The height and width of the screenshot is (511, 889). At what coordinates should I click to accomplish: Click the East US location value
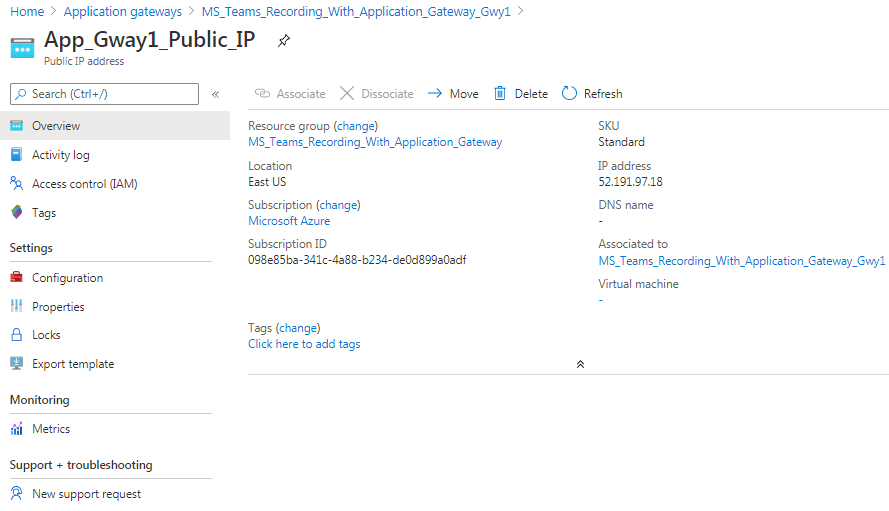(267, 181)
